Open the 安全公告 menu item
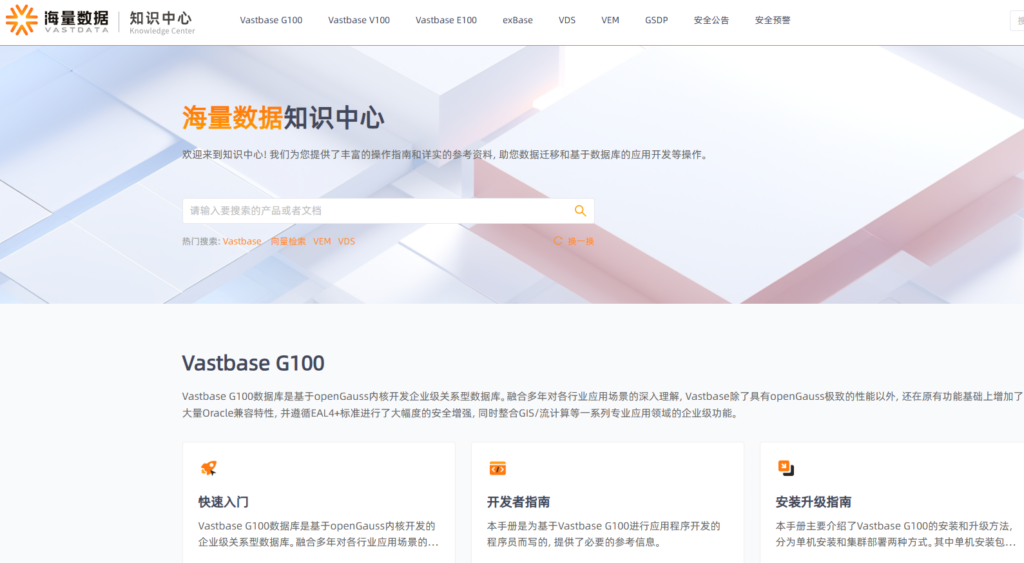 (x=711, y=20)
